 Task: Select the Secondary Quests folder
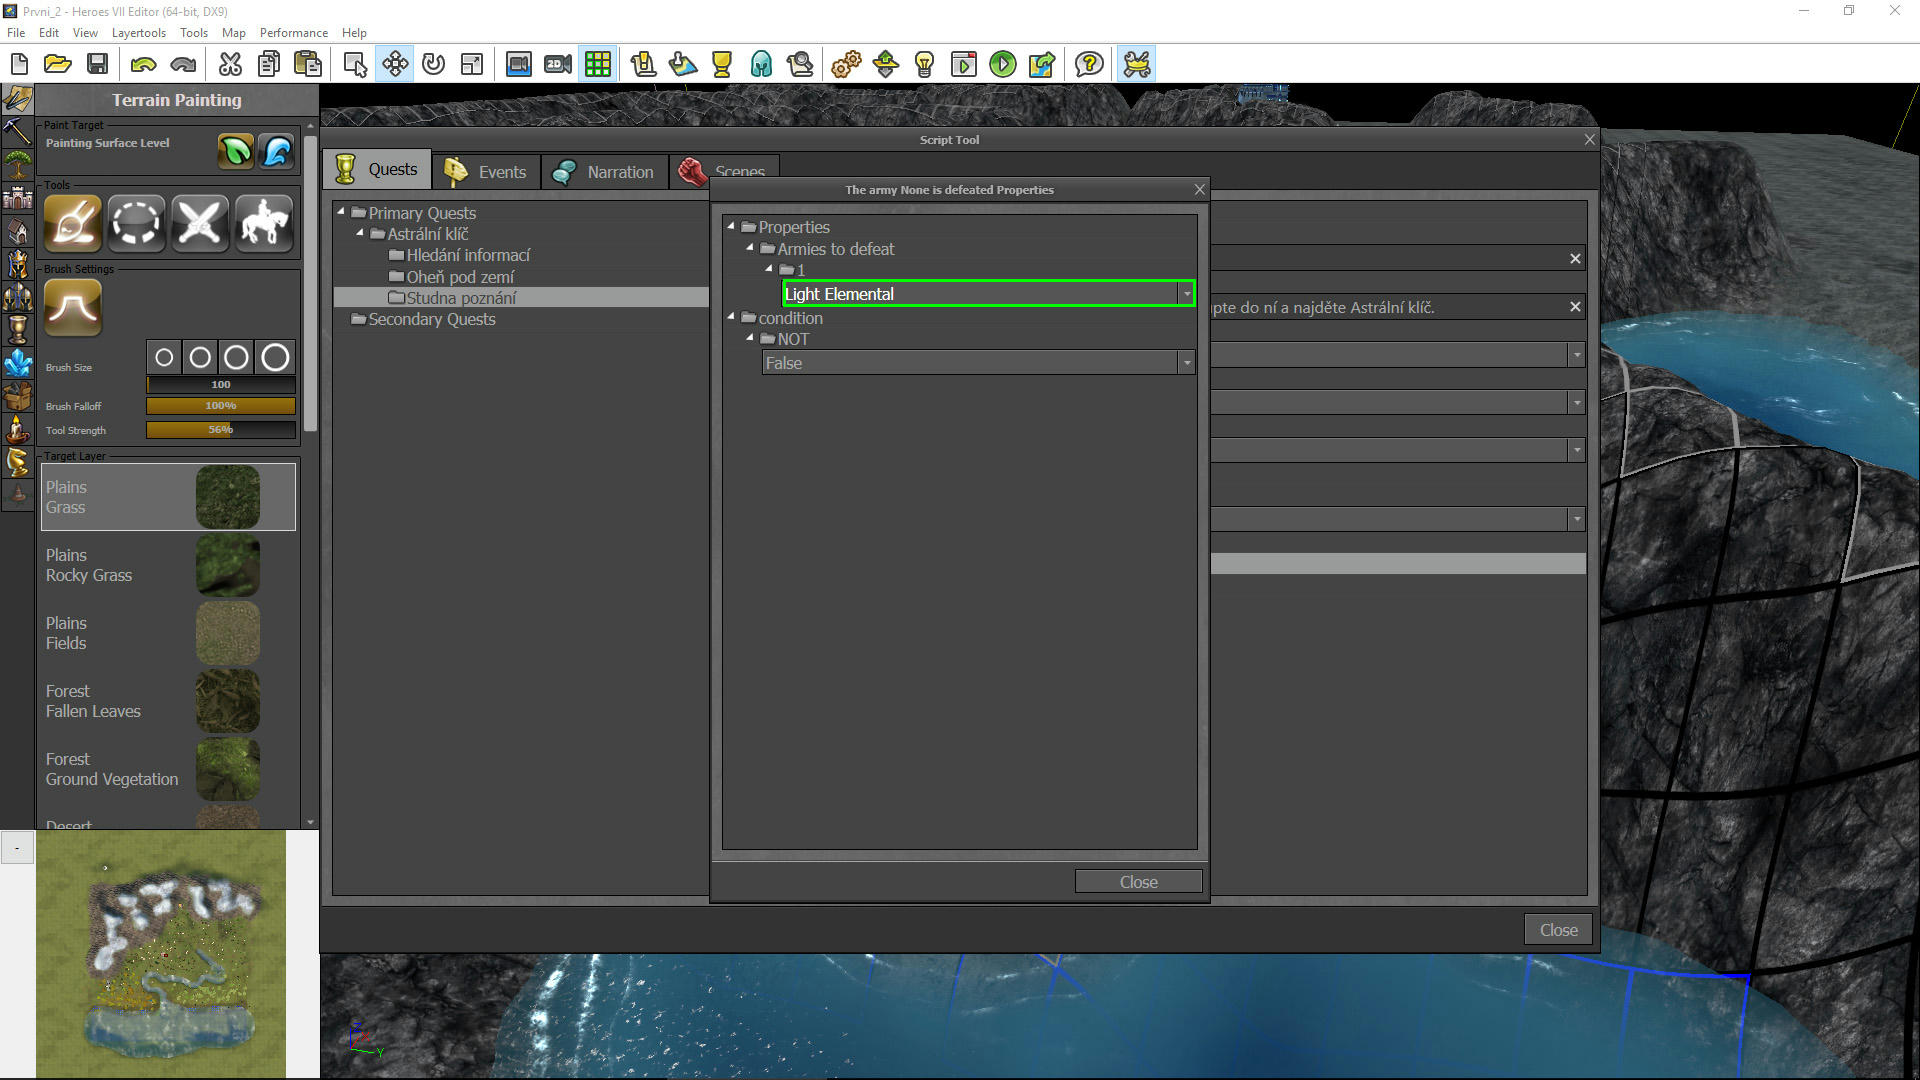coord(432,319)
